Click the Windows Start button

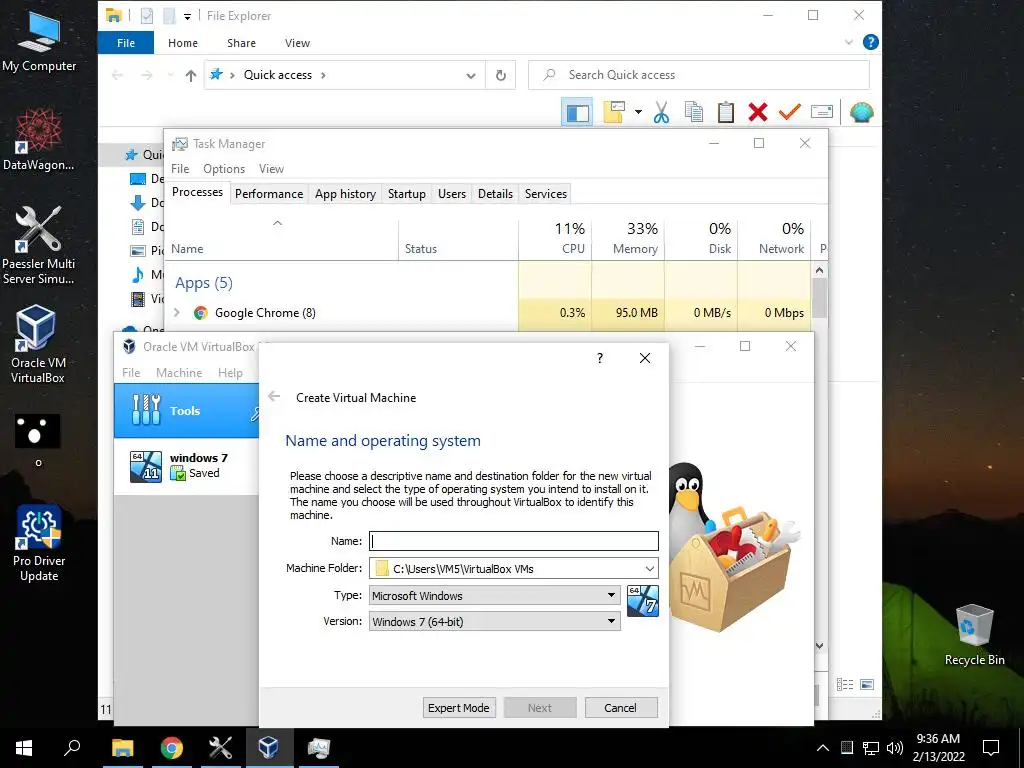click(x=24, y=748)
